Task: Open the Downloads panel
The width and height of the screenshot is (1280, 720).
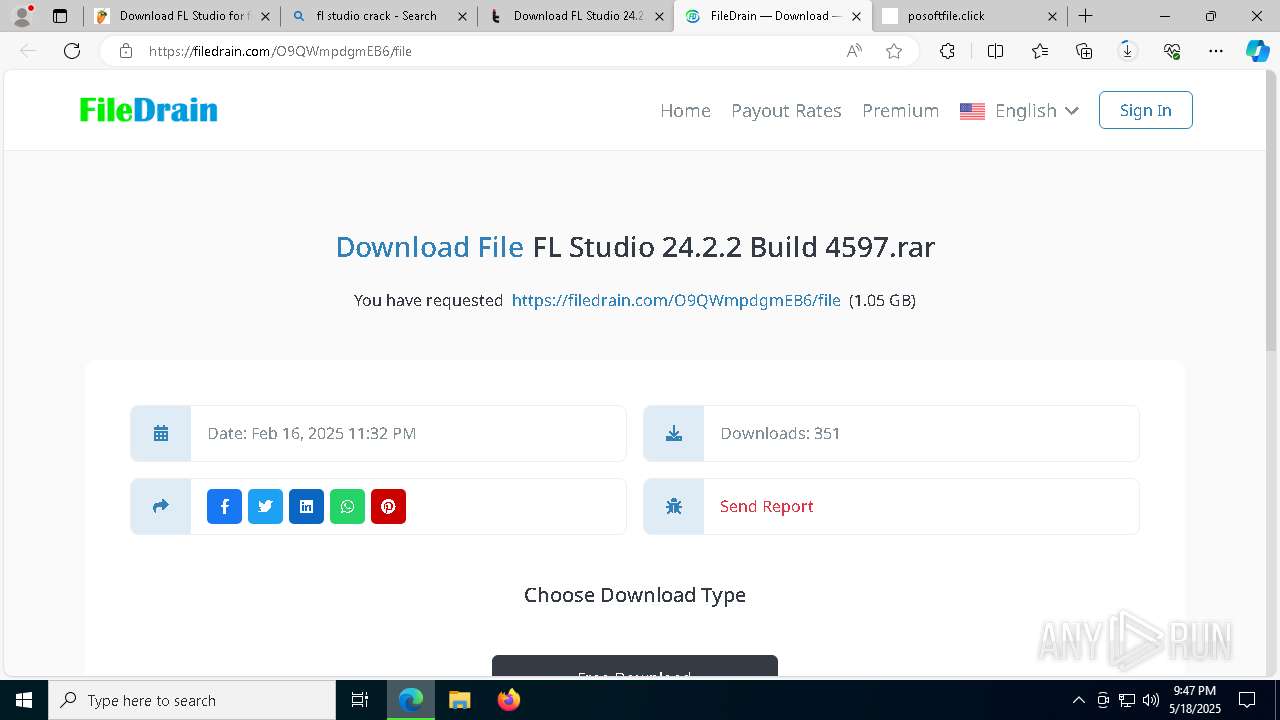Action: point(1128,51)
